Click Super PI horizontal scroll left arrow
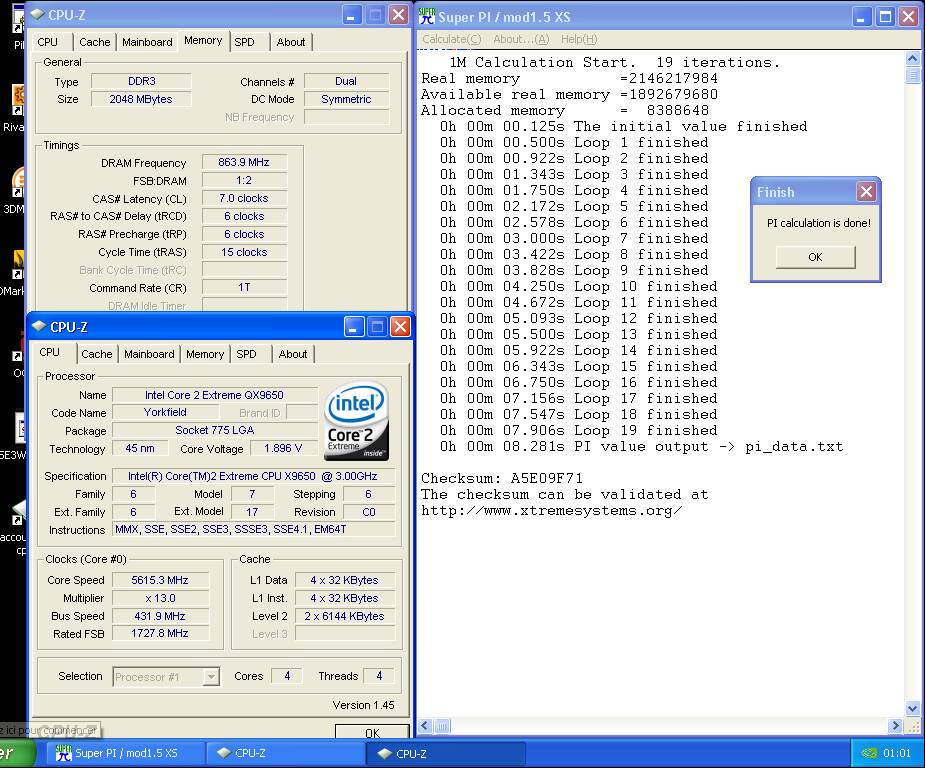Image resolution: width=926 pixels, height=768 pixels. [426, 725]
